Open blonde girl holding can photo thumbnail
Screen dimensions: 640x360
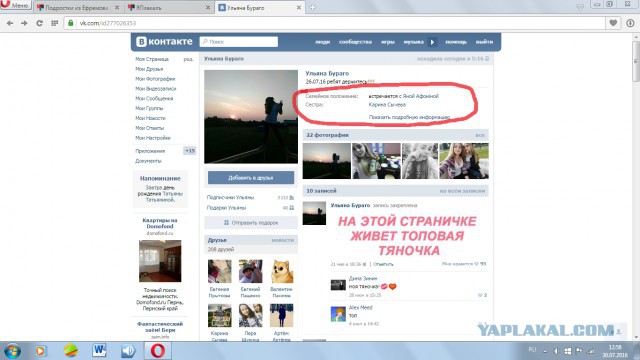click(x=376, y=161)
